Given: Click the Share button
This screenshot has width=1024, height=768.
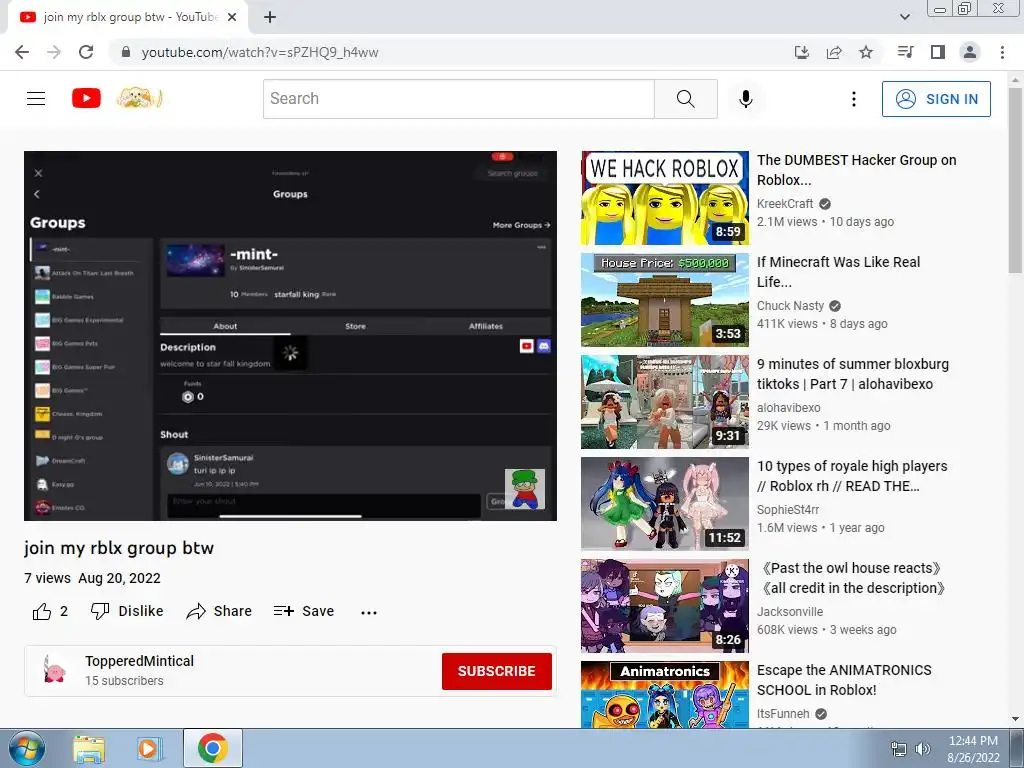Looking at the screenshot, I should (219, 611).
